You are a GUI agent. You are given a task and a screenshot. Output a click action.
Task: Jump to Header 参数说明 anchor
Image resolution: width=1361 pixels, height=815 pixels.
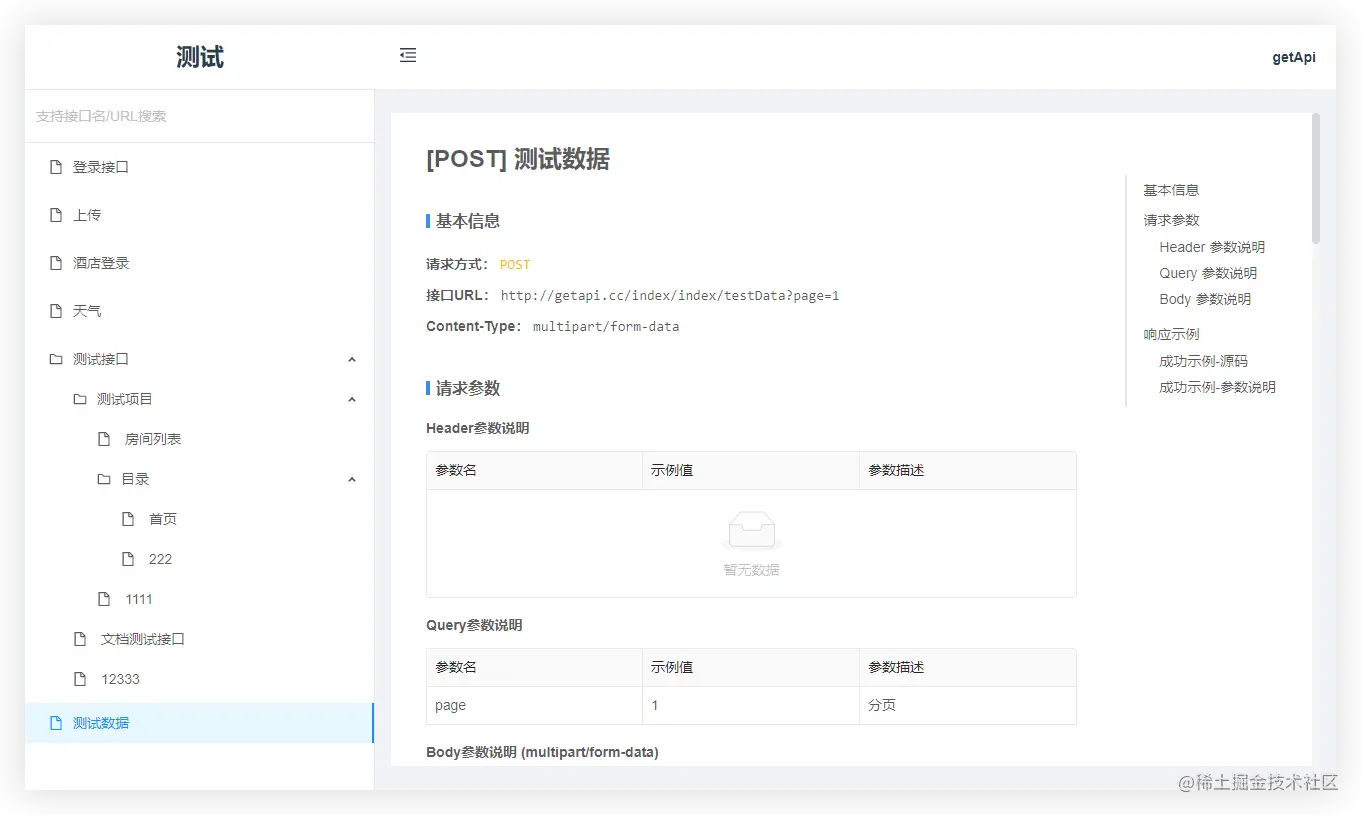1212,247
